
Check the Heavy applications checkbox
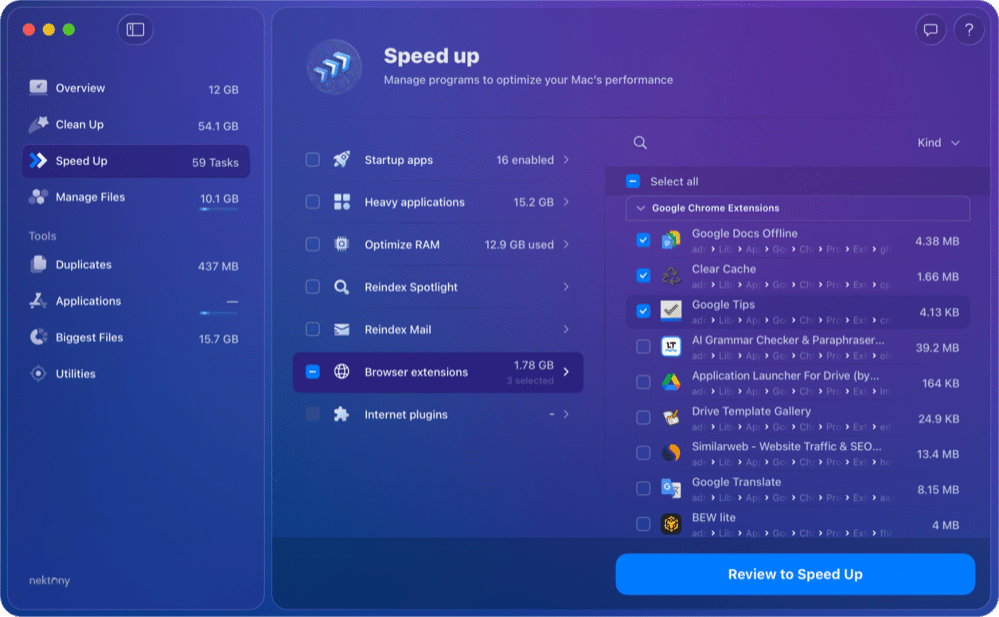(312, 202)
